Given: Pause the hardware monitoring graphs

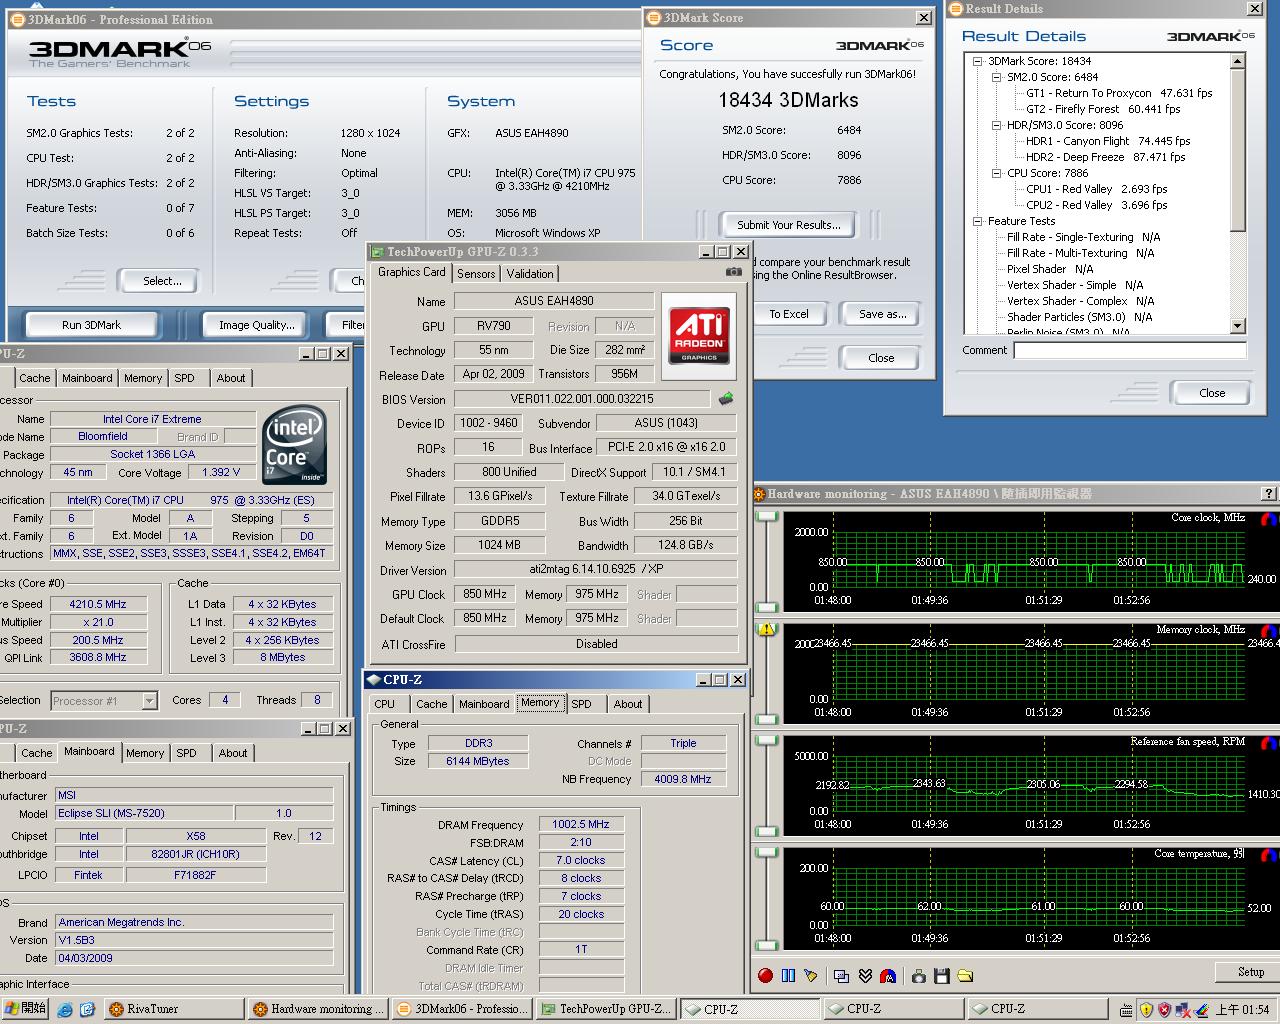Looking at the screenshot, I should point(788,975).
